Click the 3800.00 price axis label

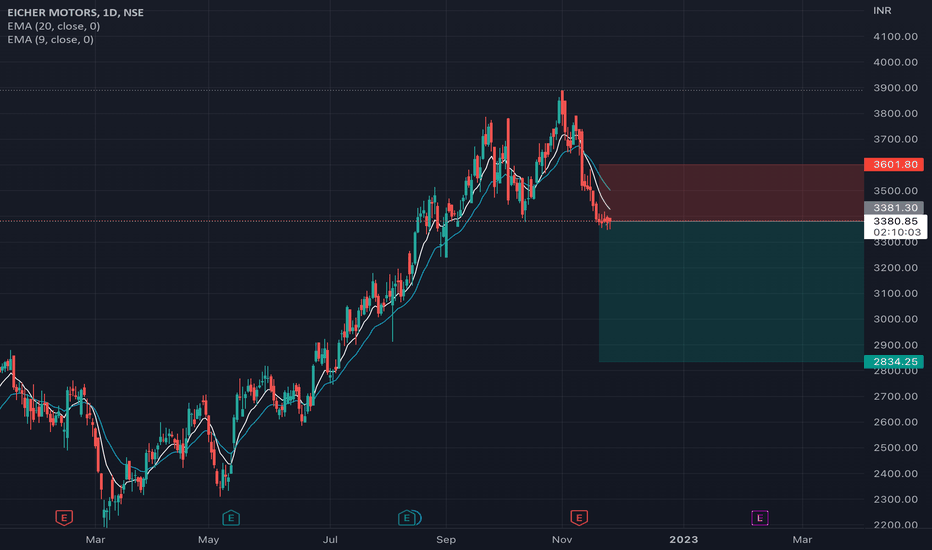coord(895,114)
